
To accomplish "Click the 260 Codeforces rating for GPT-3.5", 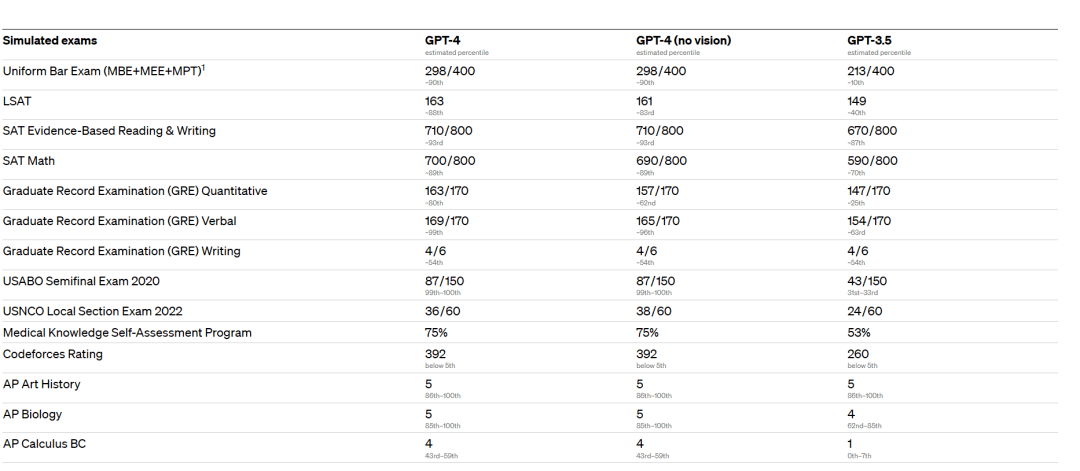I will tap(857, 354).
